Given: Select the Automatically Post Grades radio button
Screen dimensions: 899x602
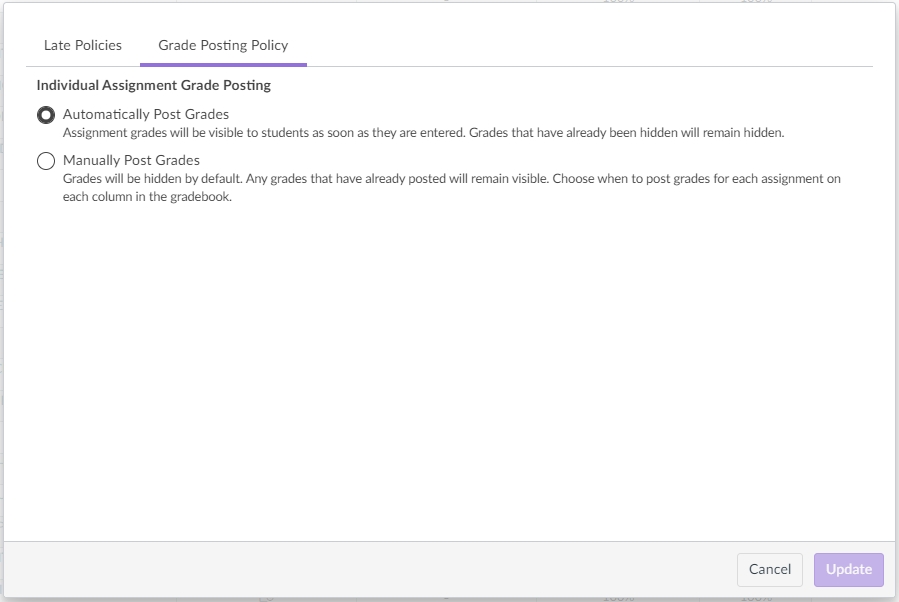Looking at the screenshot, I should coord(46,115).
